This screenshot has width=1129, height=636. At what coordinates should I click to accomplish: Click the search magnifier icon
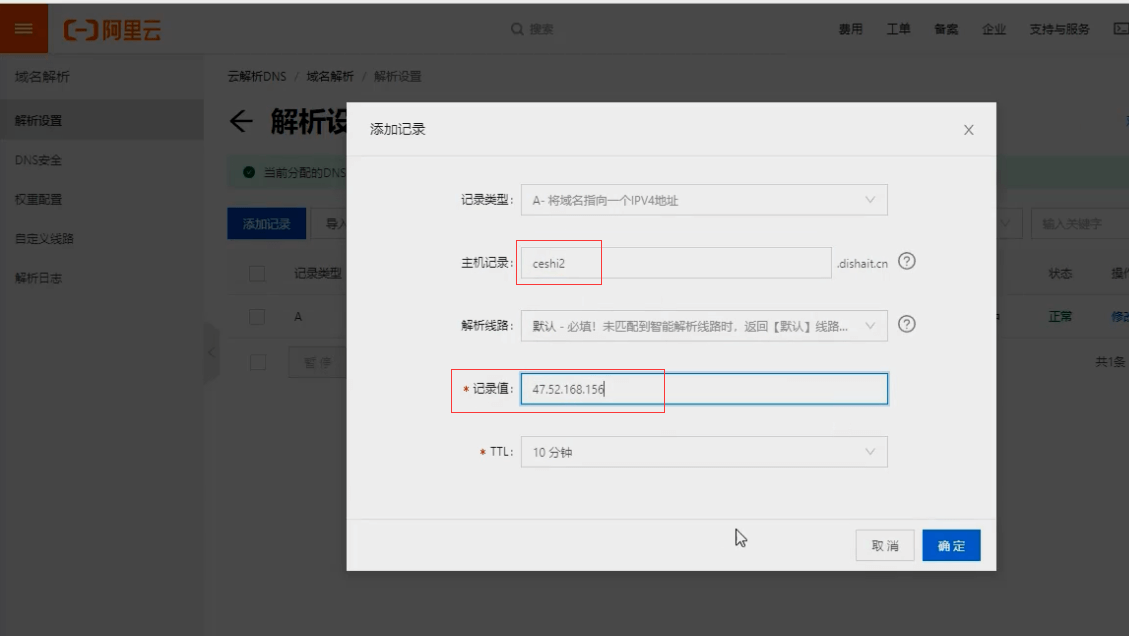pyautogui.click(x=517, y=30)
